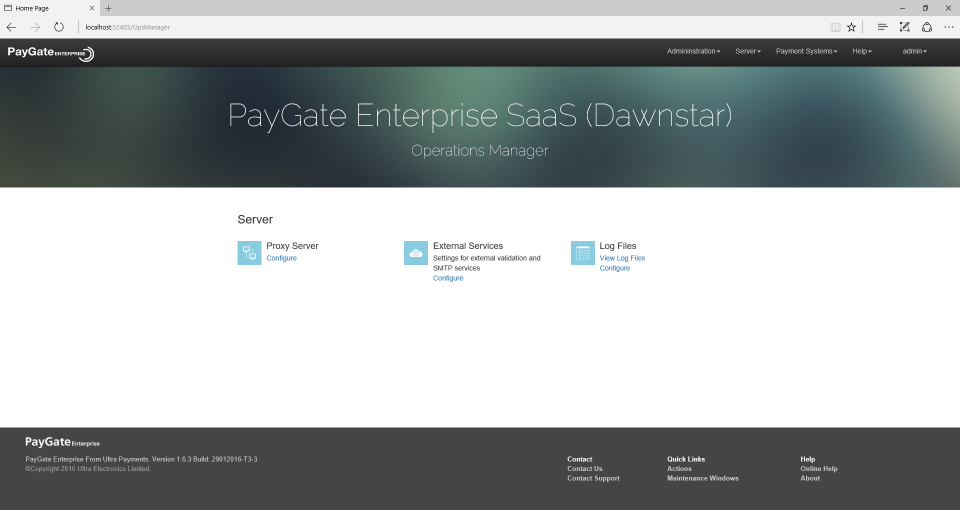Click the browser forward arrow
960x520 pixels.
pos(35,27)
